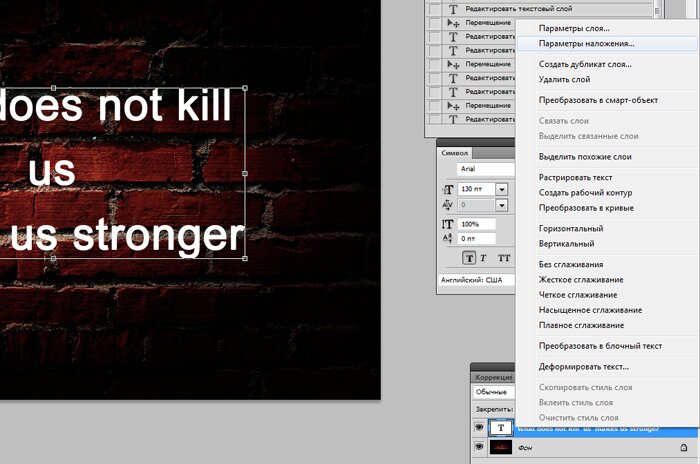The width and height of the screenshot is (700, 464).
Task: Click the 100% vertical scale field
Action: click(x=476, y=224)
